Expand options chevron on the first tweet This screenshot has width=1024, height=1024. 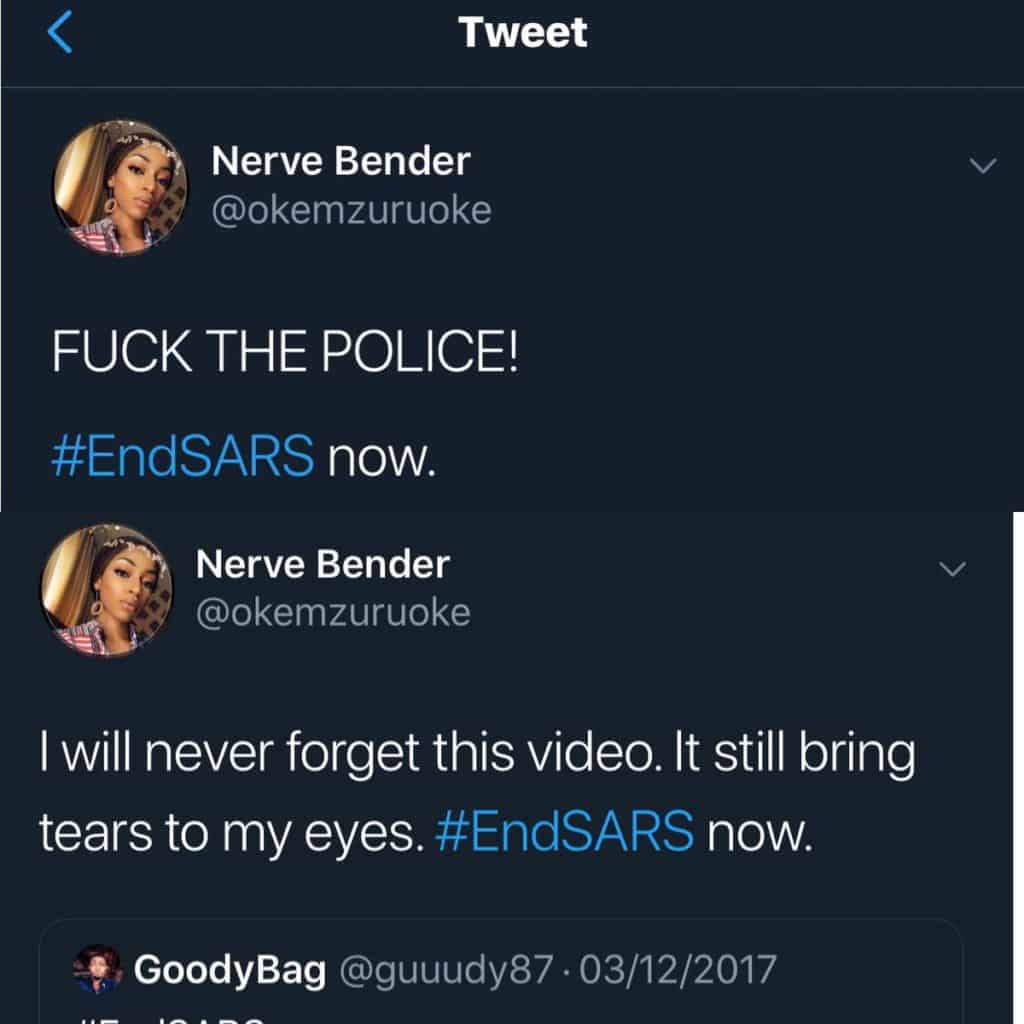tap(984, 166)
